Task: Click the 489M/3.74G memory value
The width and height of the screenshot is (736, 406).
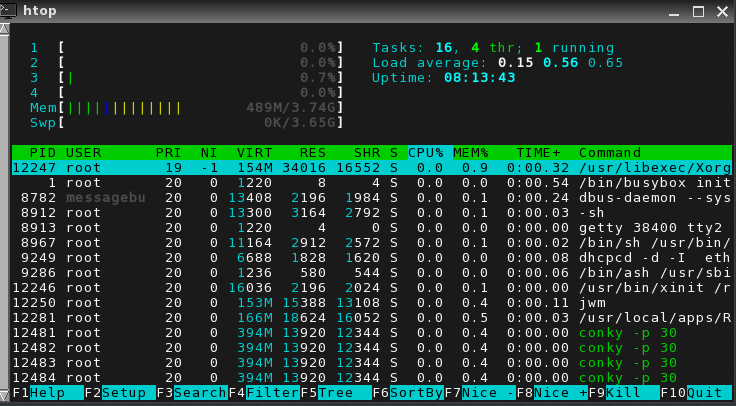Action: tap(291, 108)
